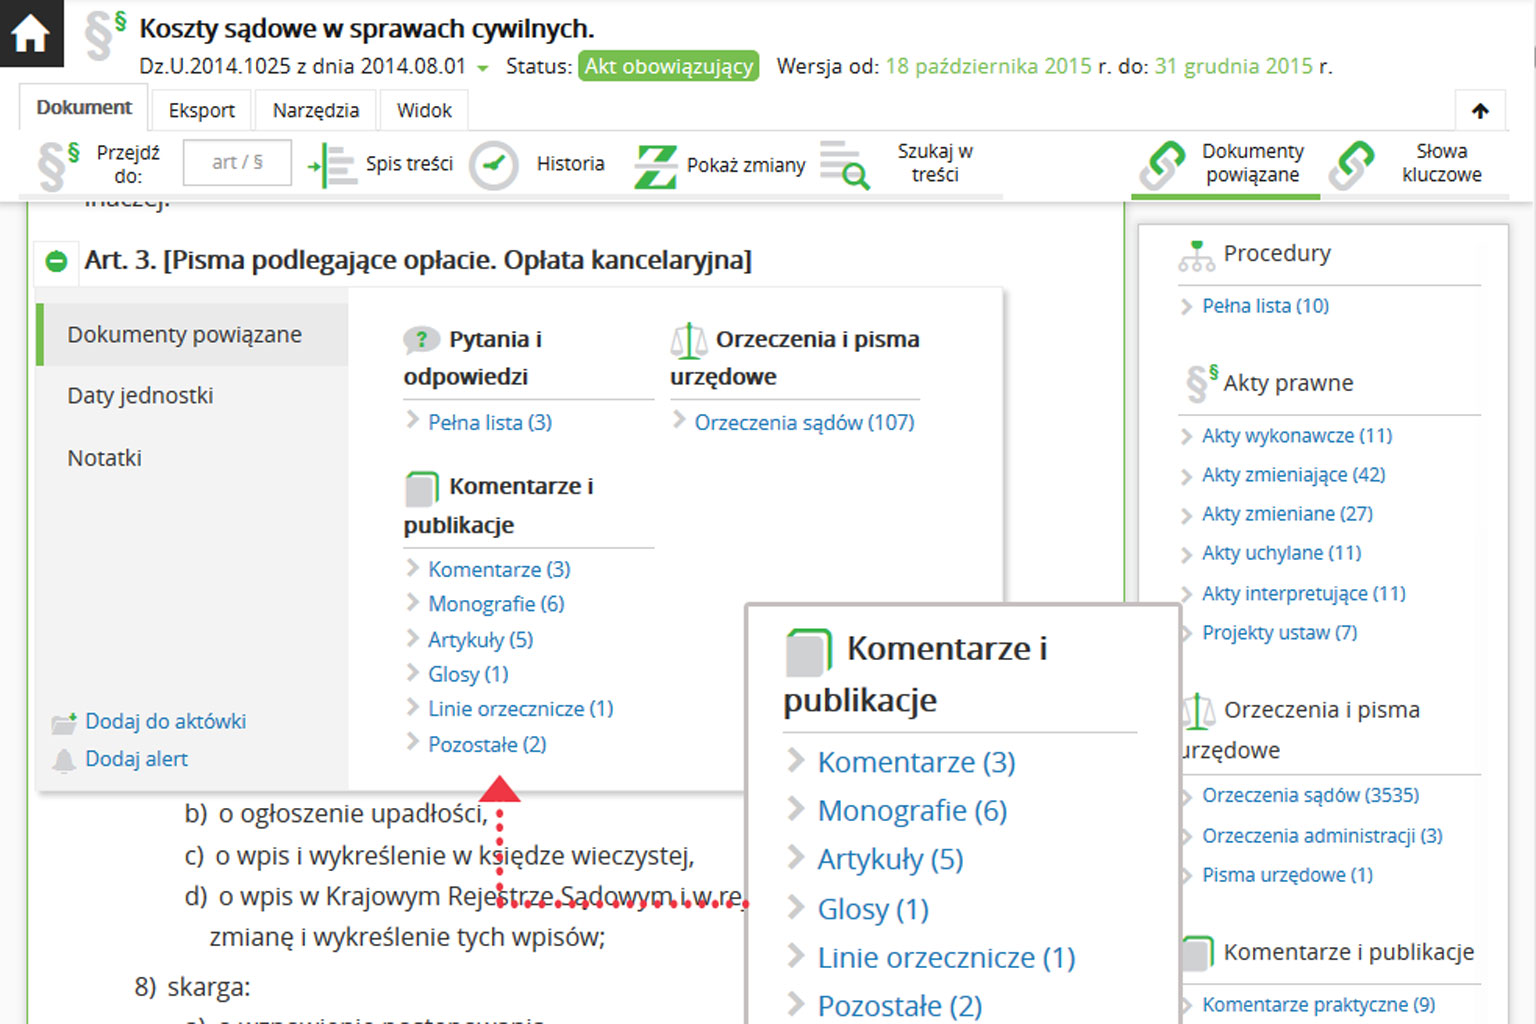Click Dodaj alert bell icon
This screenshot has width=1536, height=1024.
point(64,760)
